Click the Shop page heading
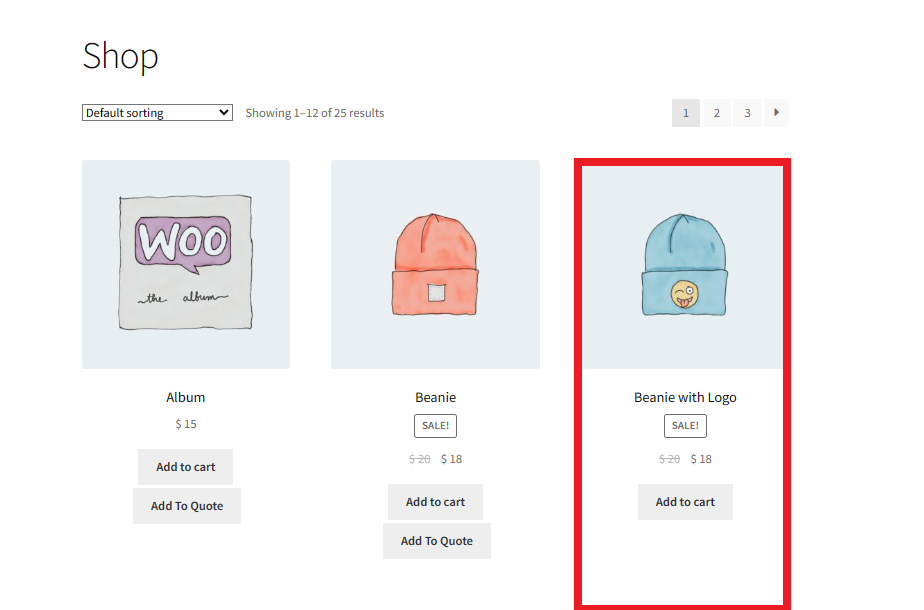Image resolution: width=924 pixels, height=610 pixels. (120, 57)
